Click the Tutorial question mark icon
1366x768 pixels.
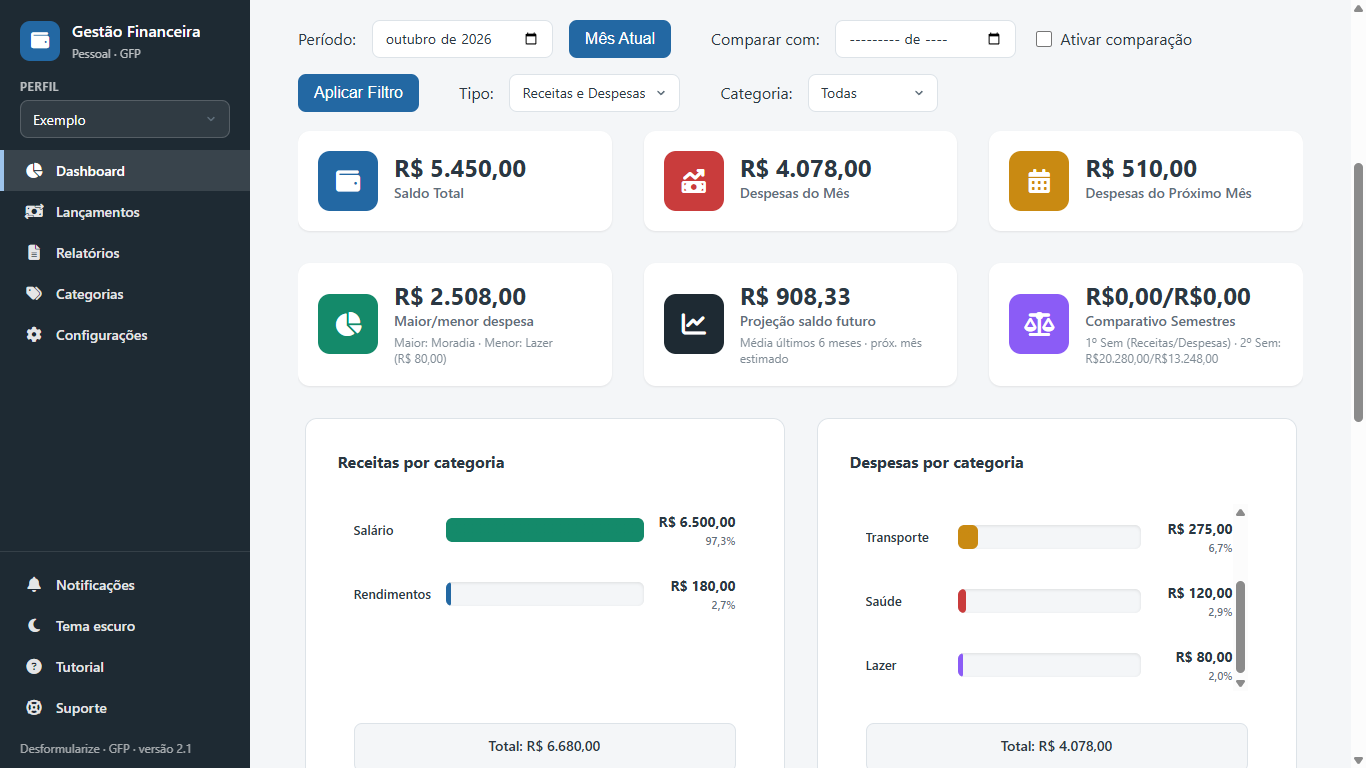pos(34,667)
